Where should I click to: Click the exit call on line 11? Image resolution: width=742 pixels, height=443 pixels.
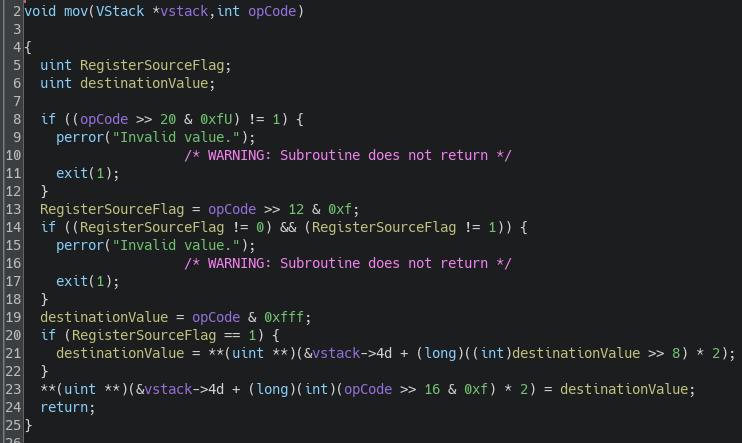coord(72,173)
